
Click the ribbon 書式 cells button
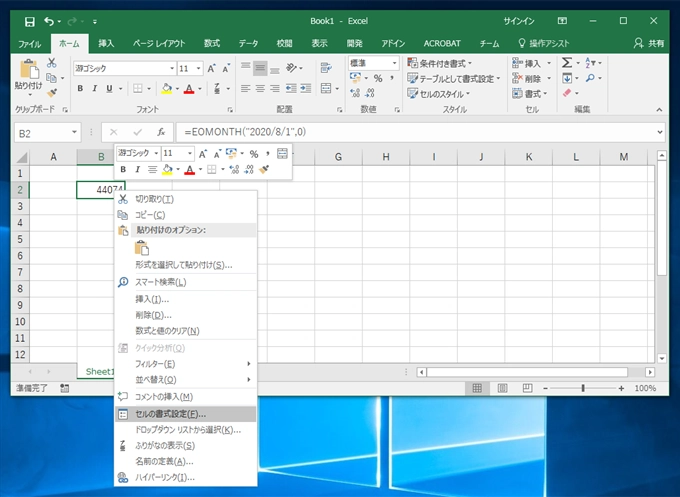tap(529, 94)
